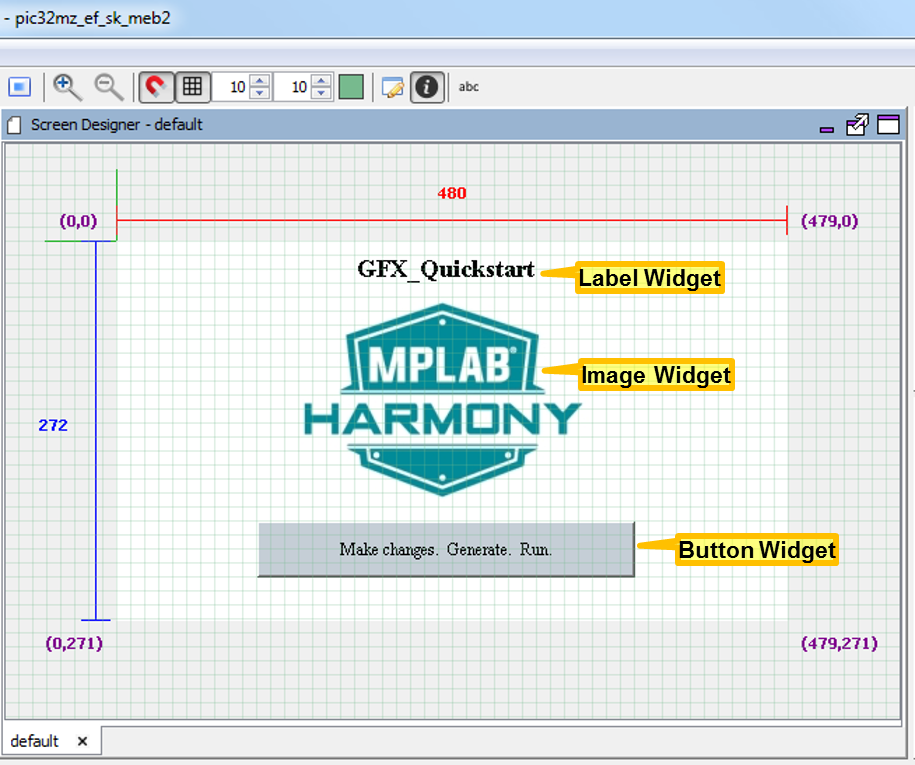Toggle the grid display button

click(x=193, y=87)
